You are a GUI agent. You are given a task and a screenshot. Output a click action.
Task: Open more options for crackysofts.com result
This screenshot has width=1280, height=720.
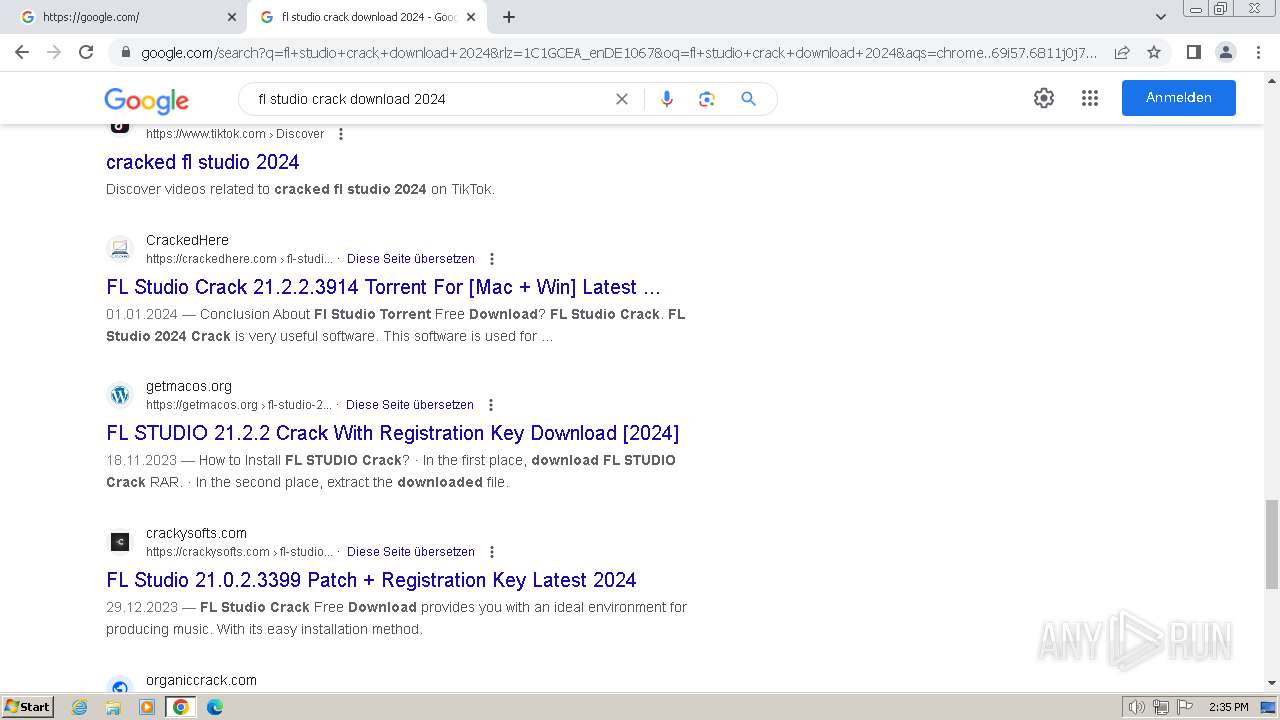click(491, 552)
